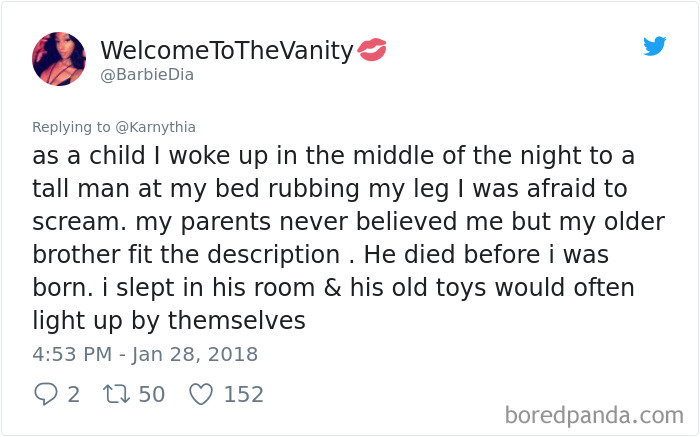The height and width of the screenshot is (437, 700).
Task: Click the last line "light up by themselves"
Action: (168, 321)
